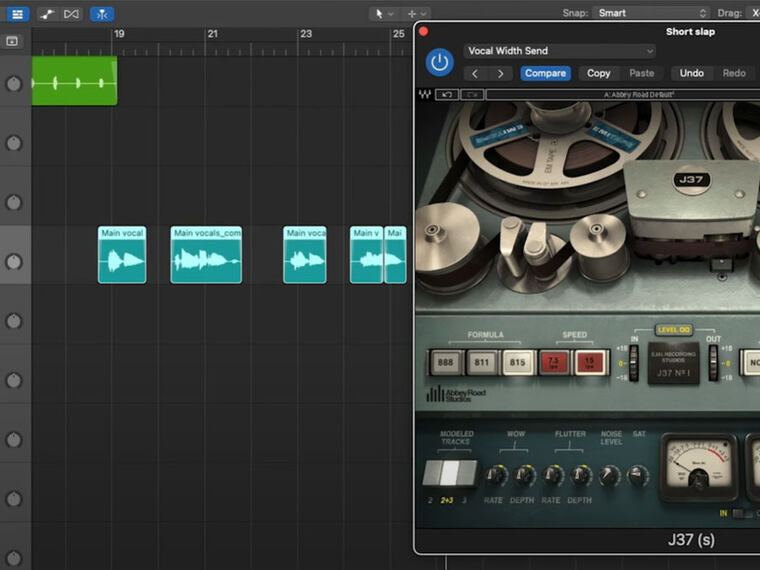Select the Main vocals_com audio region
This screenshot has height=570, width=760.
pyautogui.click(x=206, y=260)
